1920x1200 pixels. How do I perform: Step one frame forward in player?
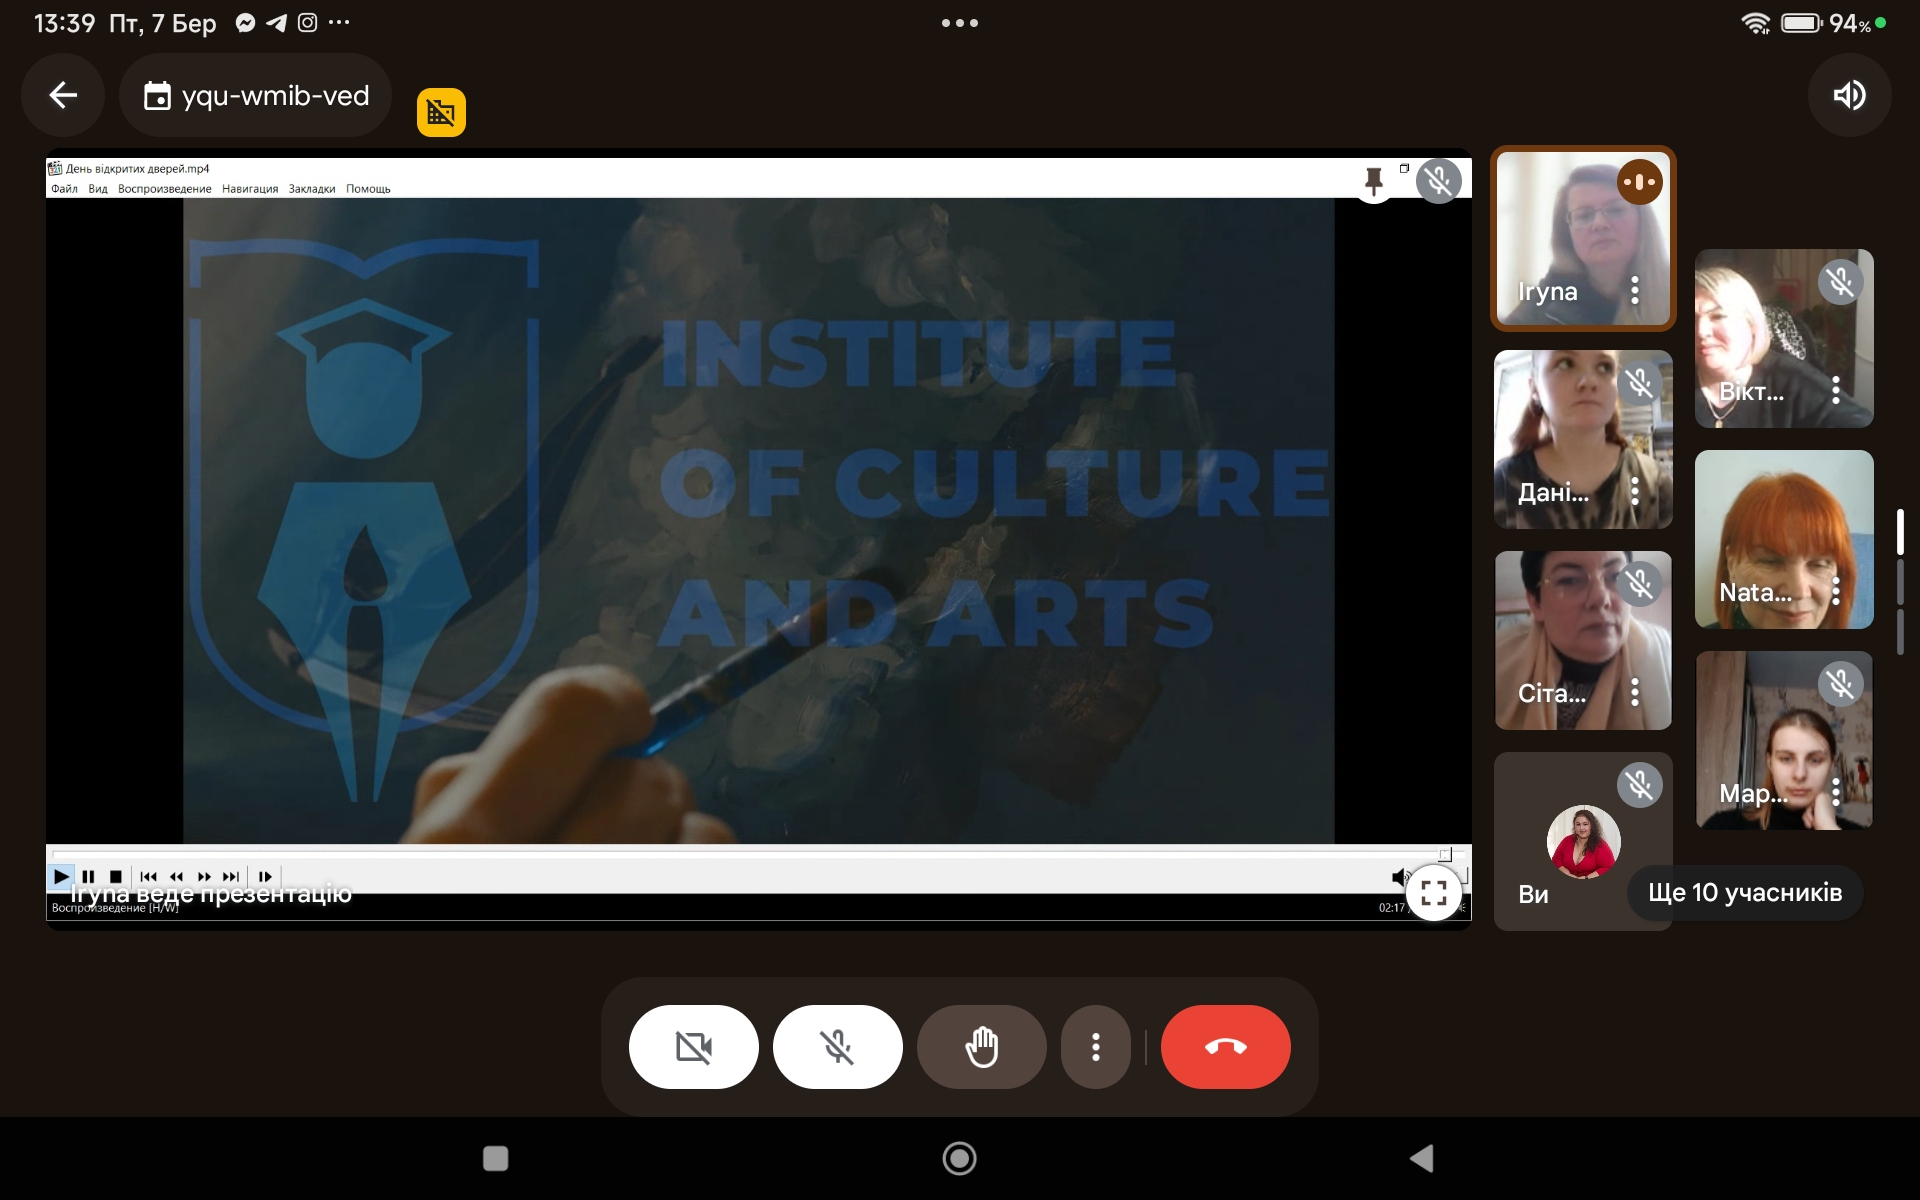point(265,876)
